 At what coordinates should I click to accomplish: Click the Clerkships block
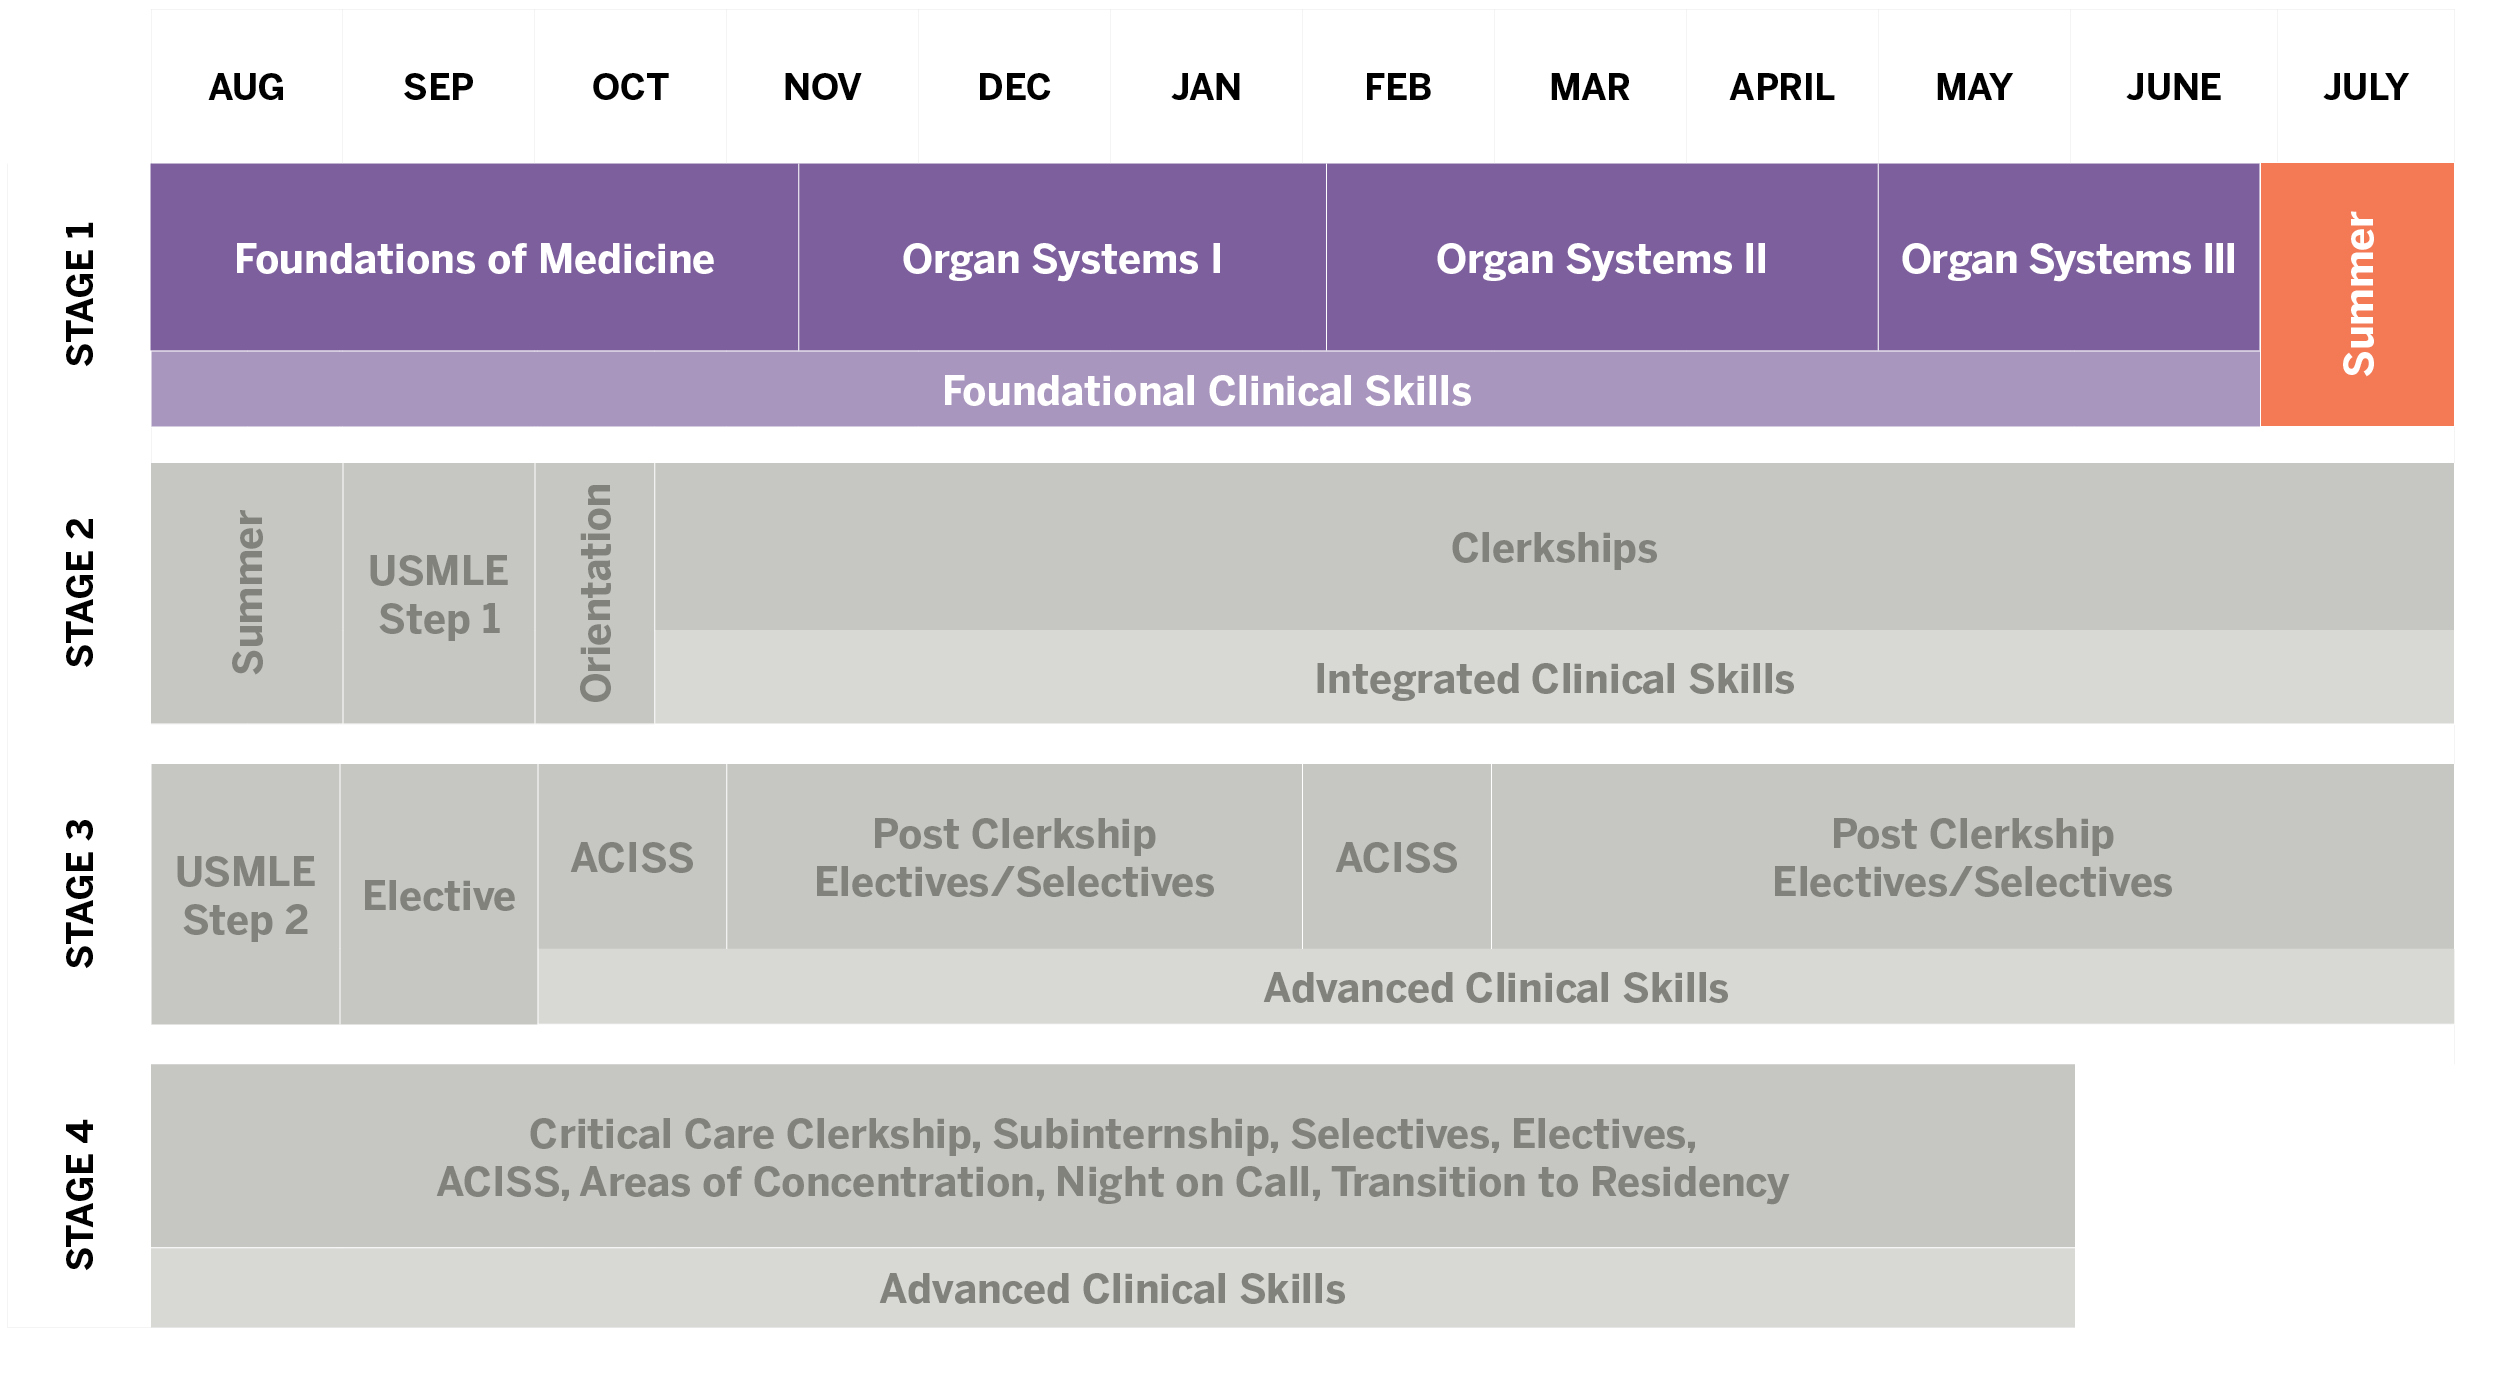(1553, 547)
